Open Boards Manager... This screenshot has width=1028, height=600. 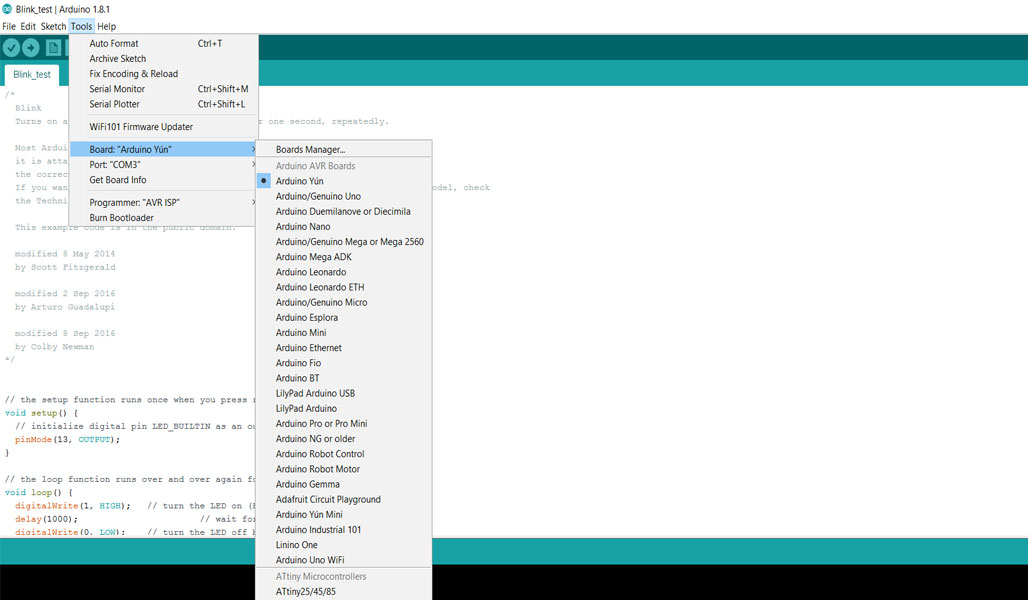tap(344, 150)
